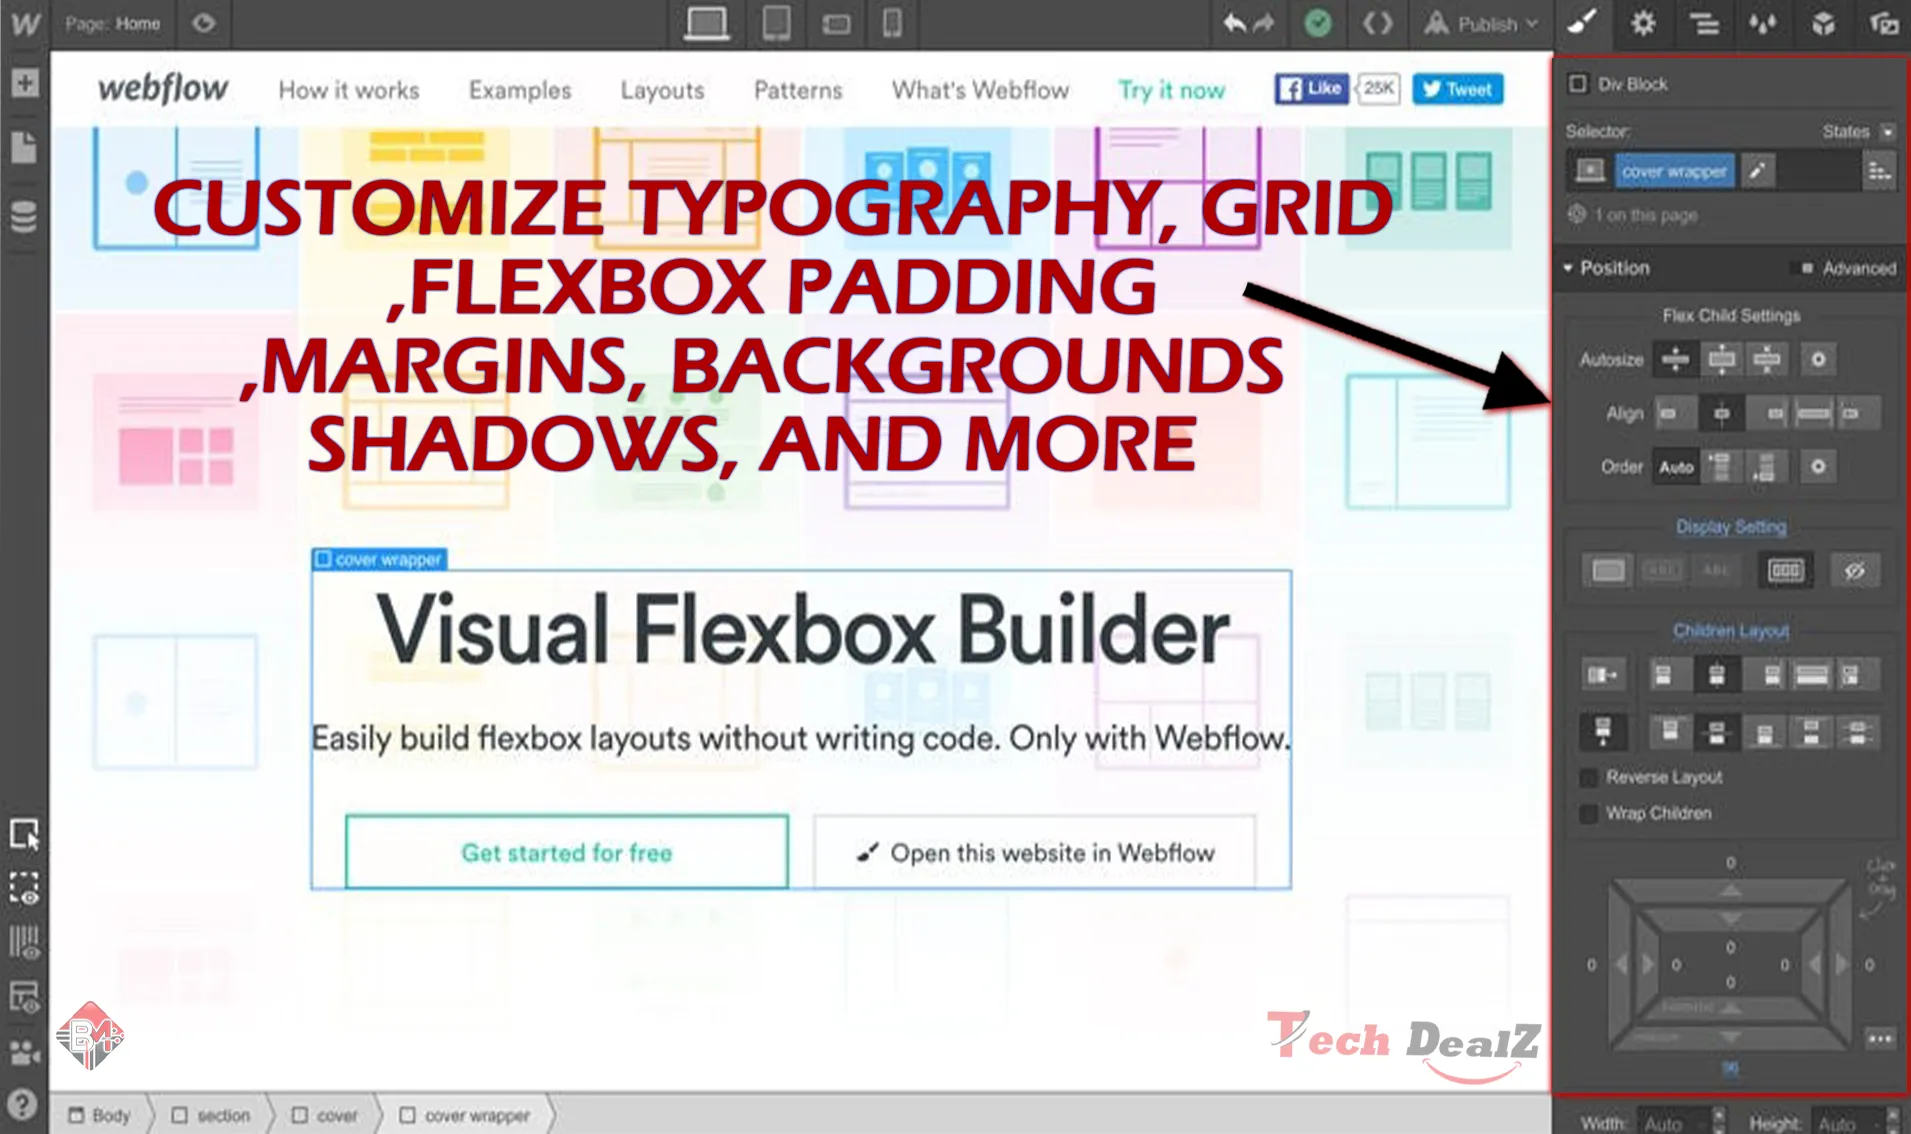The image size is (1911, 1134).
Task: Select the Autosize grow option
Action: [1722, 359]
